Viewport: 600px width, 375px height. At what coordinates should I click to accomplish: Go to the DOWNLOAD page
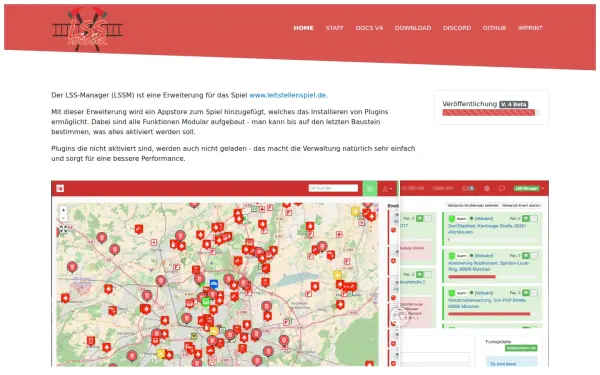click(x=413, y=28)
